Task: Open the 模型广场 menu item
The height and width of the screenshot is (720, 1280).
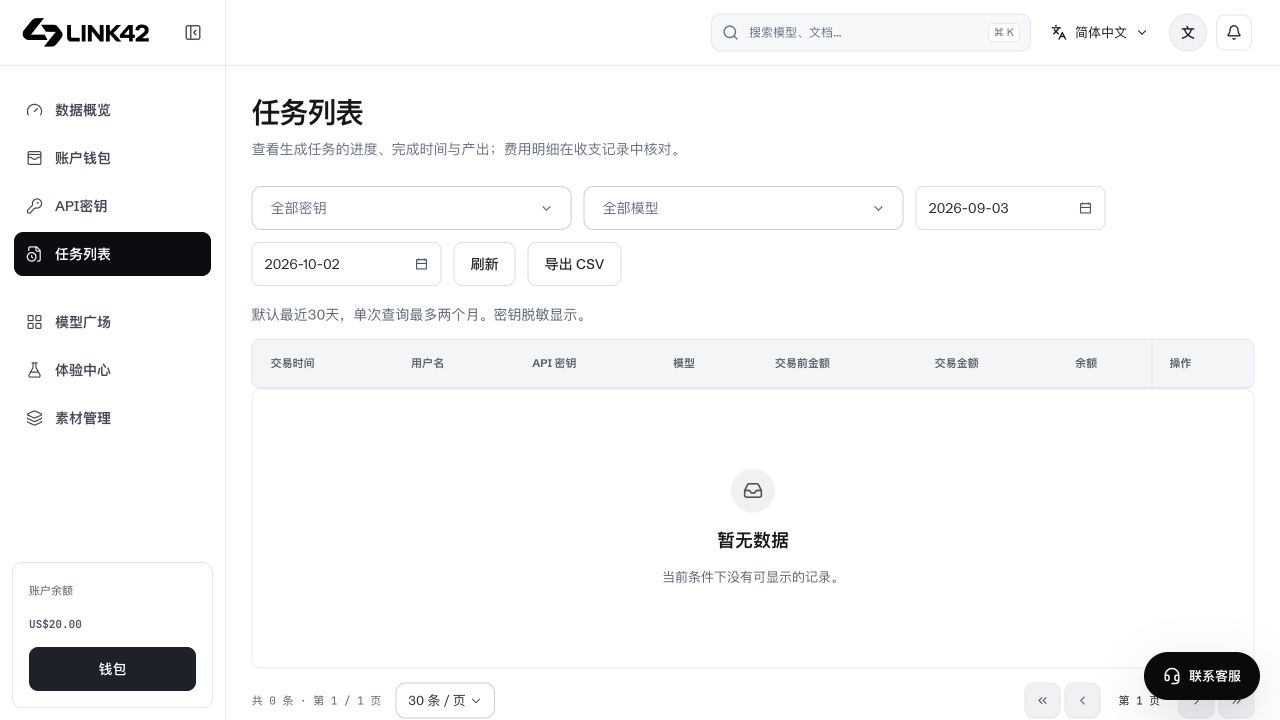Action: [112, 322]
